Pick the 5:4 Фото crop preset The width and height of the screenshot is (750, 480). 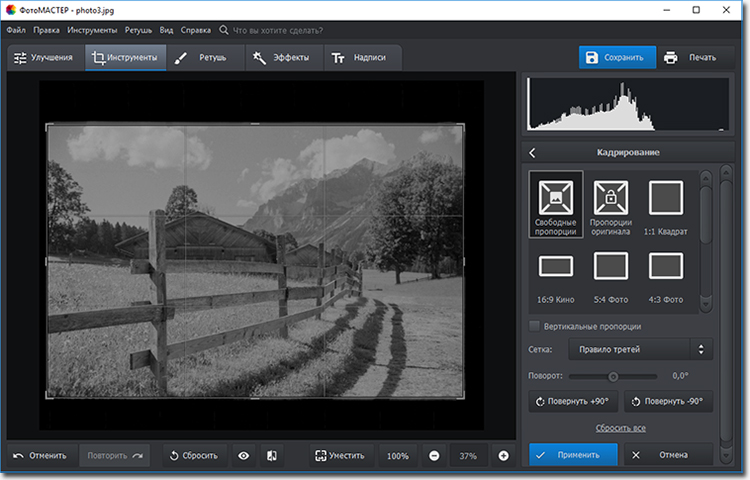click(x=611, y=266)
